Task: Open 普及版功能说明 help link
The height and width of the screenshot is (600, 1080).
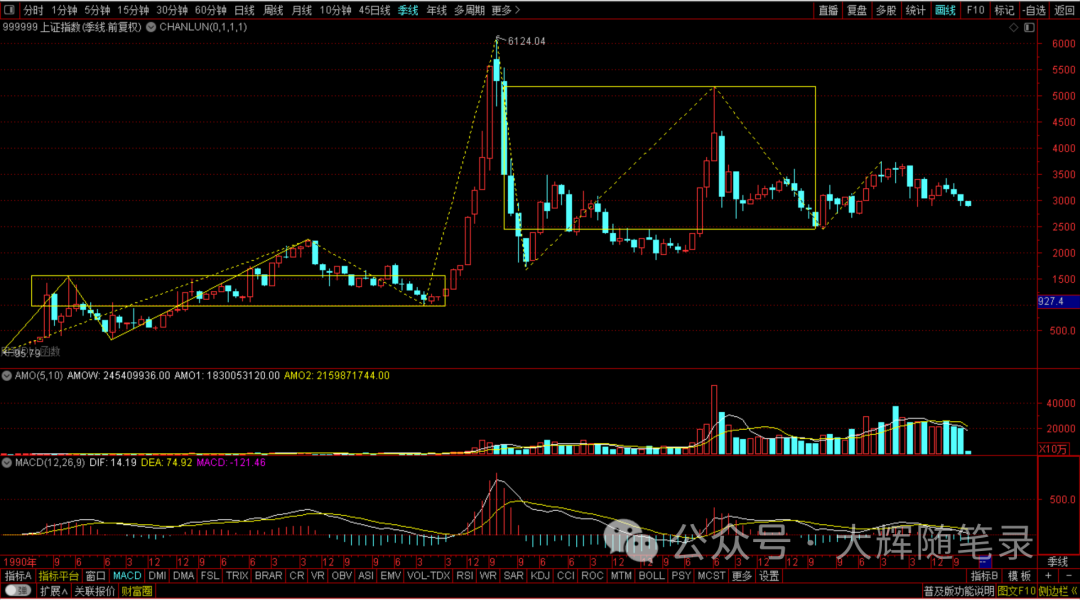Action: [x=959, y=591]
